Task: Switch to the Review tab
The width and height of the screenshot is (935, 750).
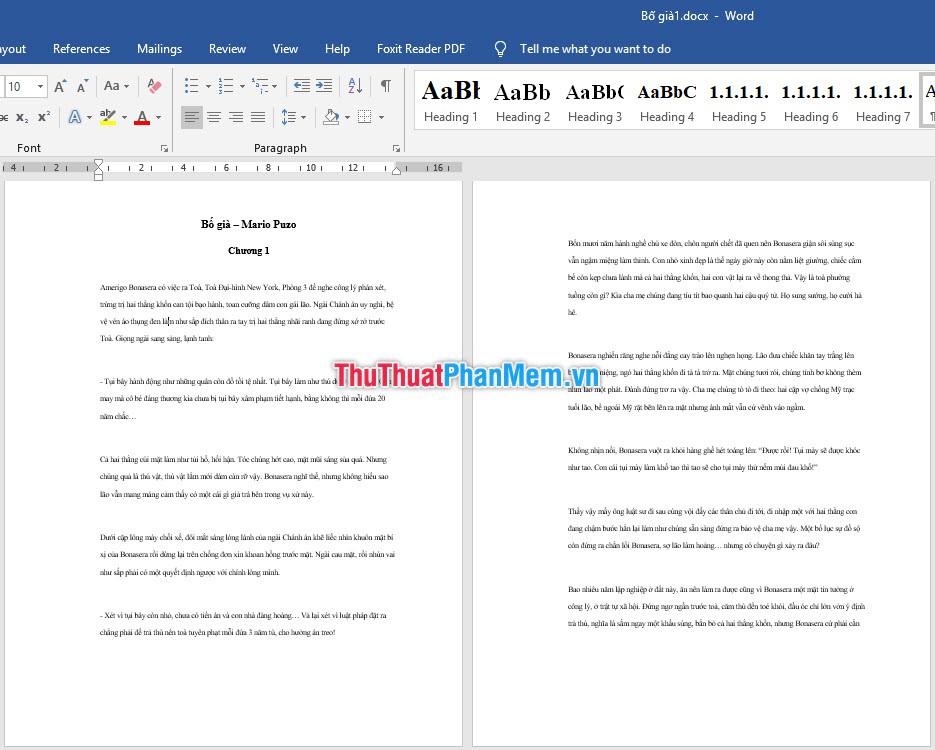Action: click(x=227, y=48)
